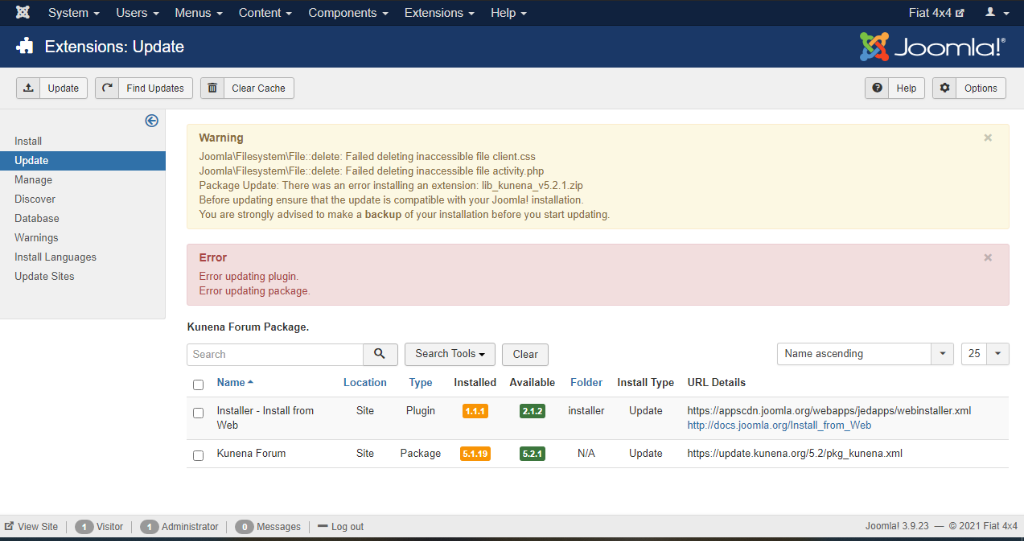This screenshot has width=1024, height=541.
Task: Click the Visitor count badge
Action: click(84, 527)
